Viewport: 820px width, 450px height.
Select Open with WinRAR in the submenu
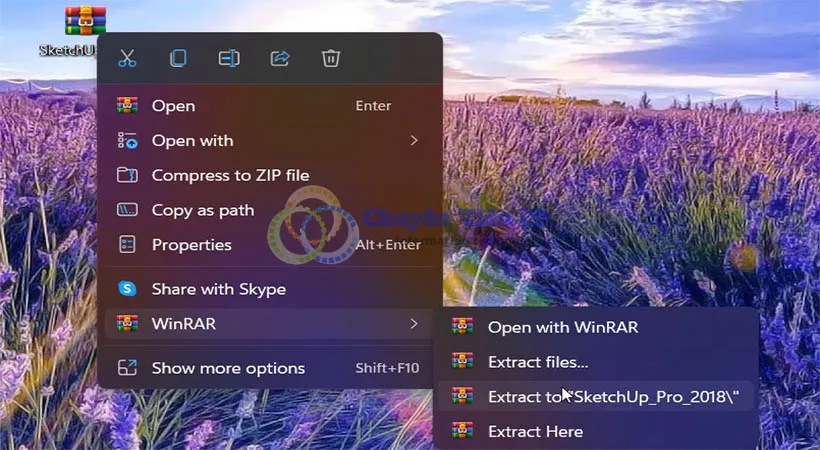coord(562,327)
